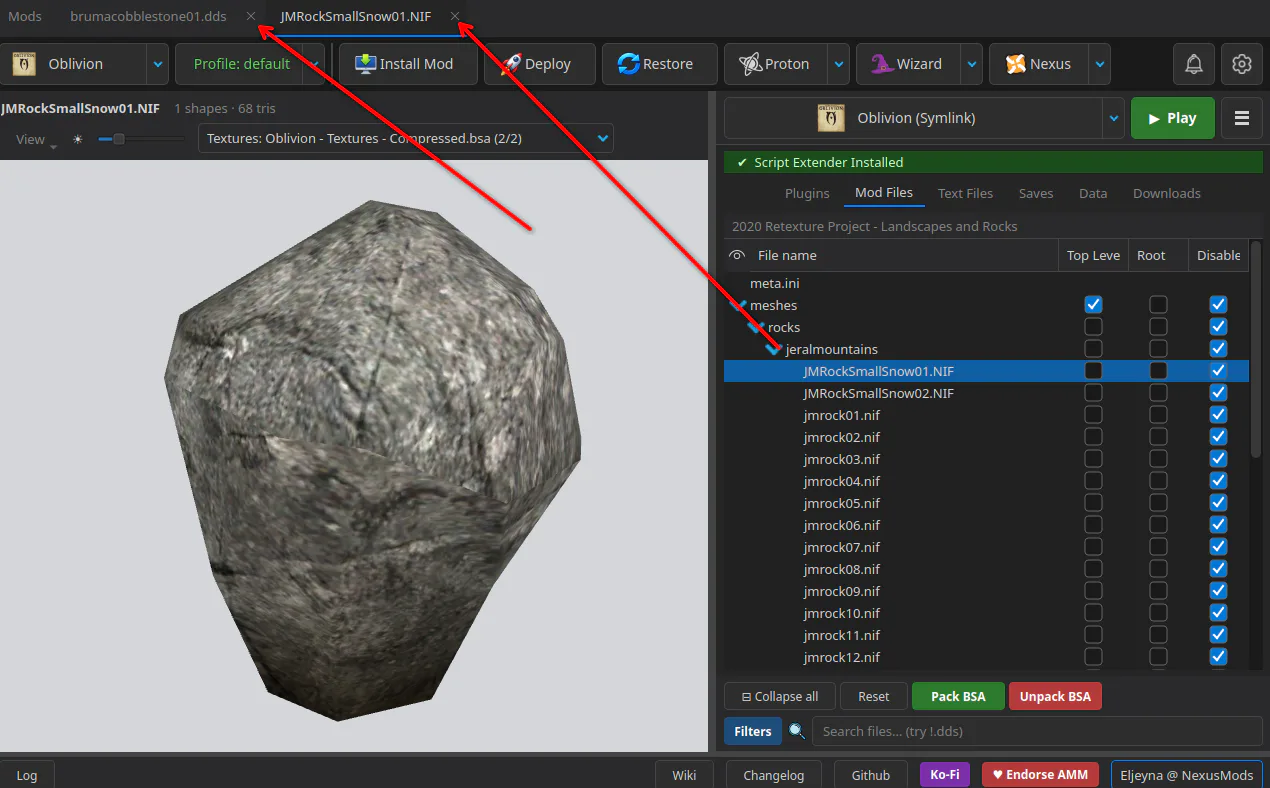This screenshot has height=788, width=1270.
Task: Toggle Top Level checkbox for meshes
Action: [1093, 304]
